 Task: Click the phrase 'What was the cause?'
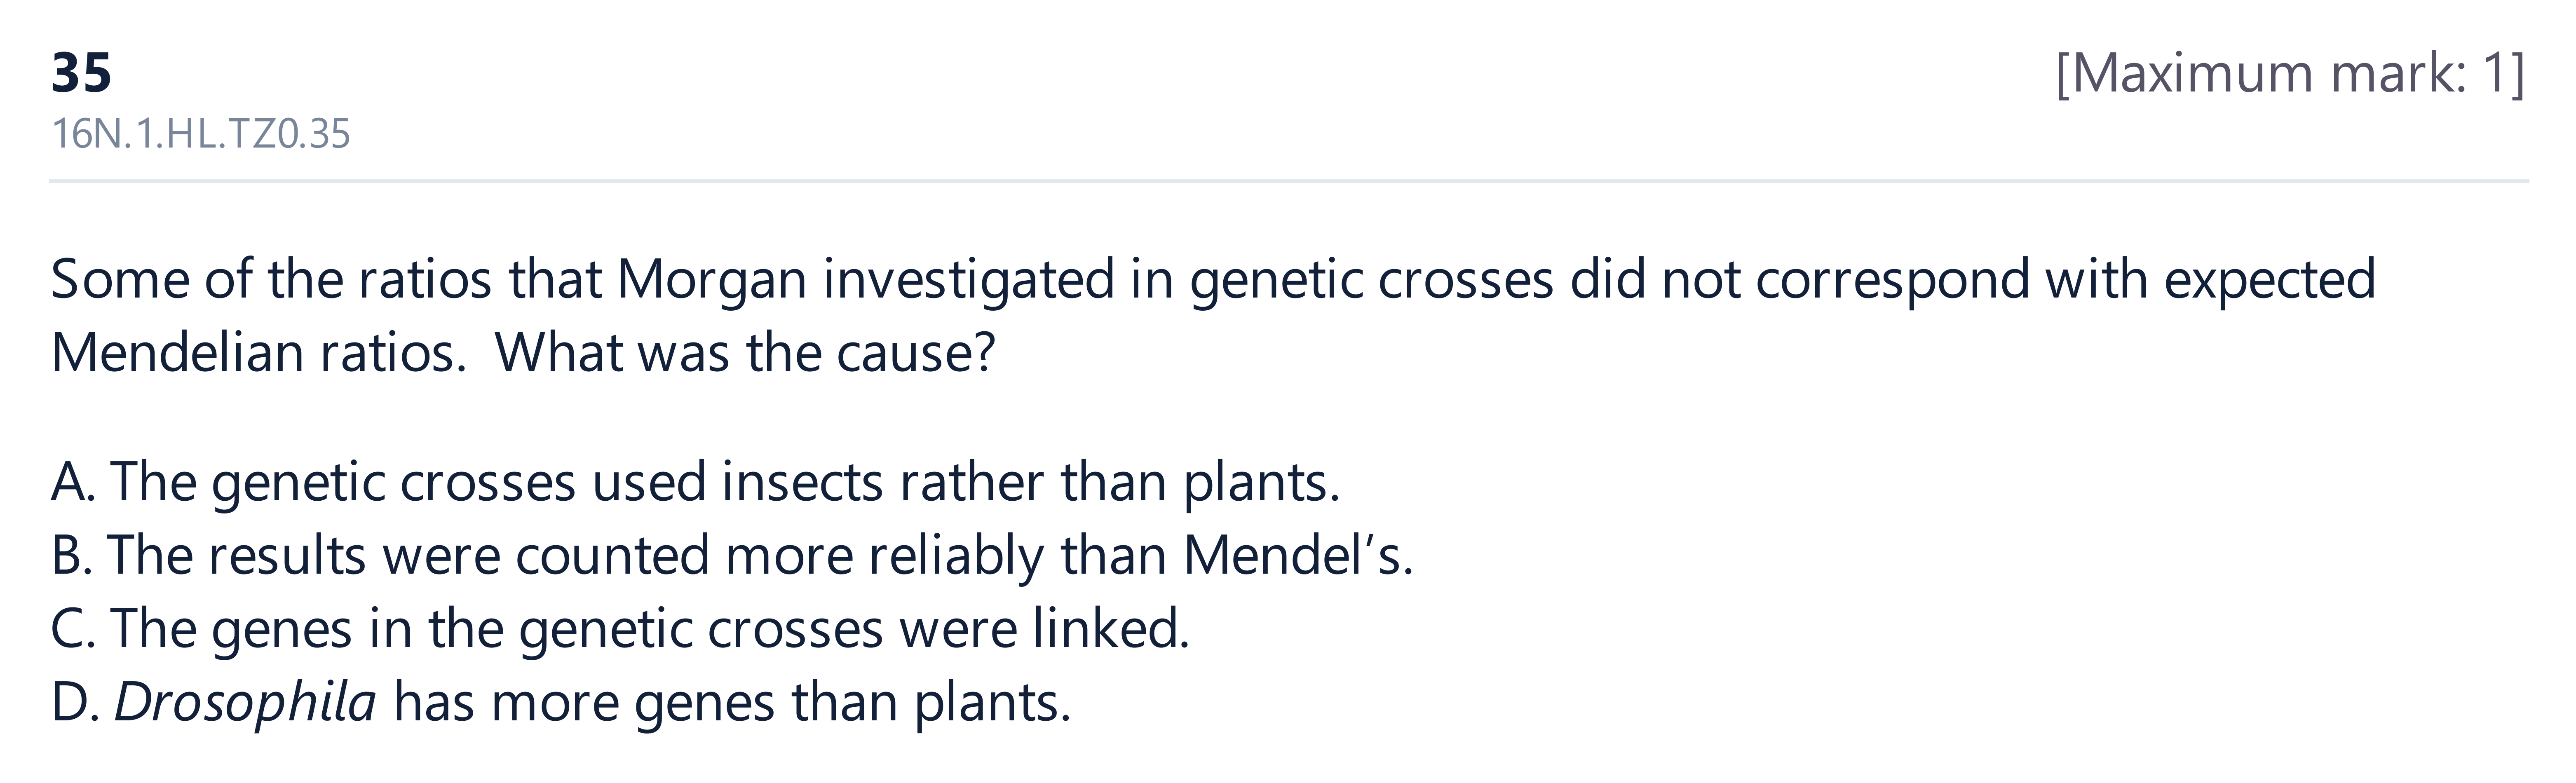coord(745,353)
